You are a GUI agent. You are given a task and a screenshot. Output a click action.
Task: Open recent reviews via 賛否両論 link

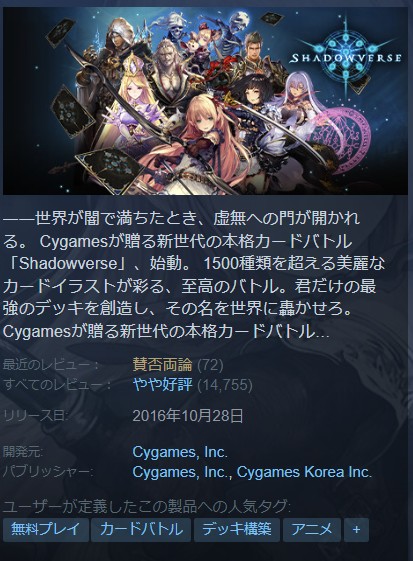pyautogui.click(x=162, y=365)
